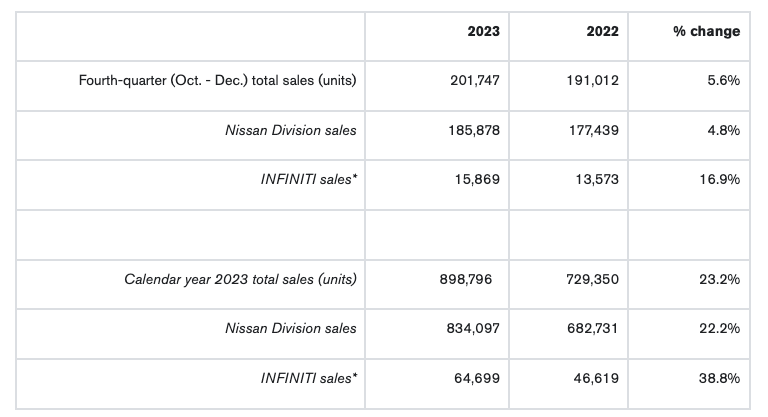Click the 2023 column header
Image resolution: width=768 pixels, height=417 pixels.
[x=483, y=31]
